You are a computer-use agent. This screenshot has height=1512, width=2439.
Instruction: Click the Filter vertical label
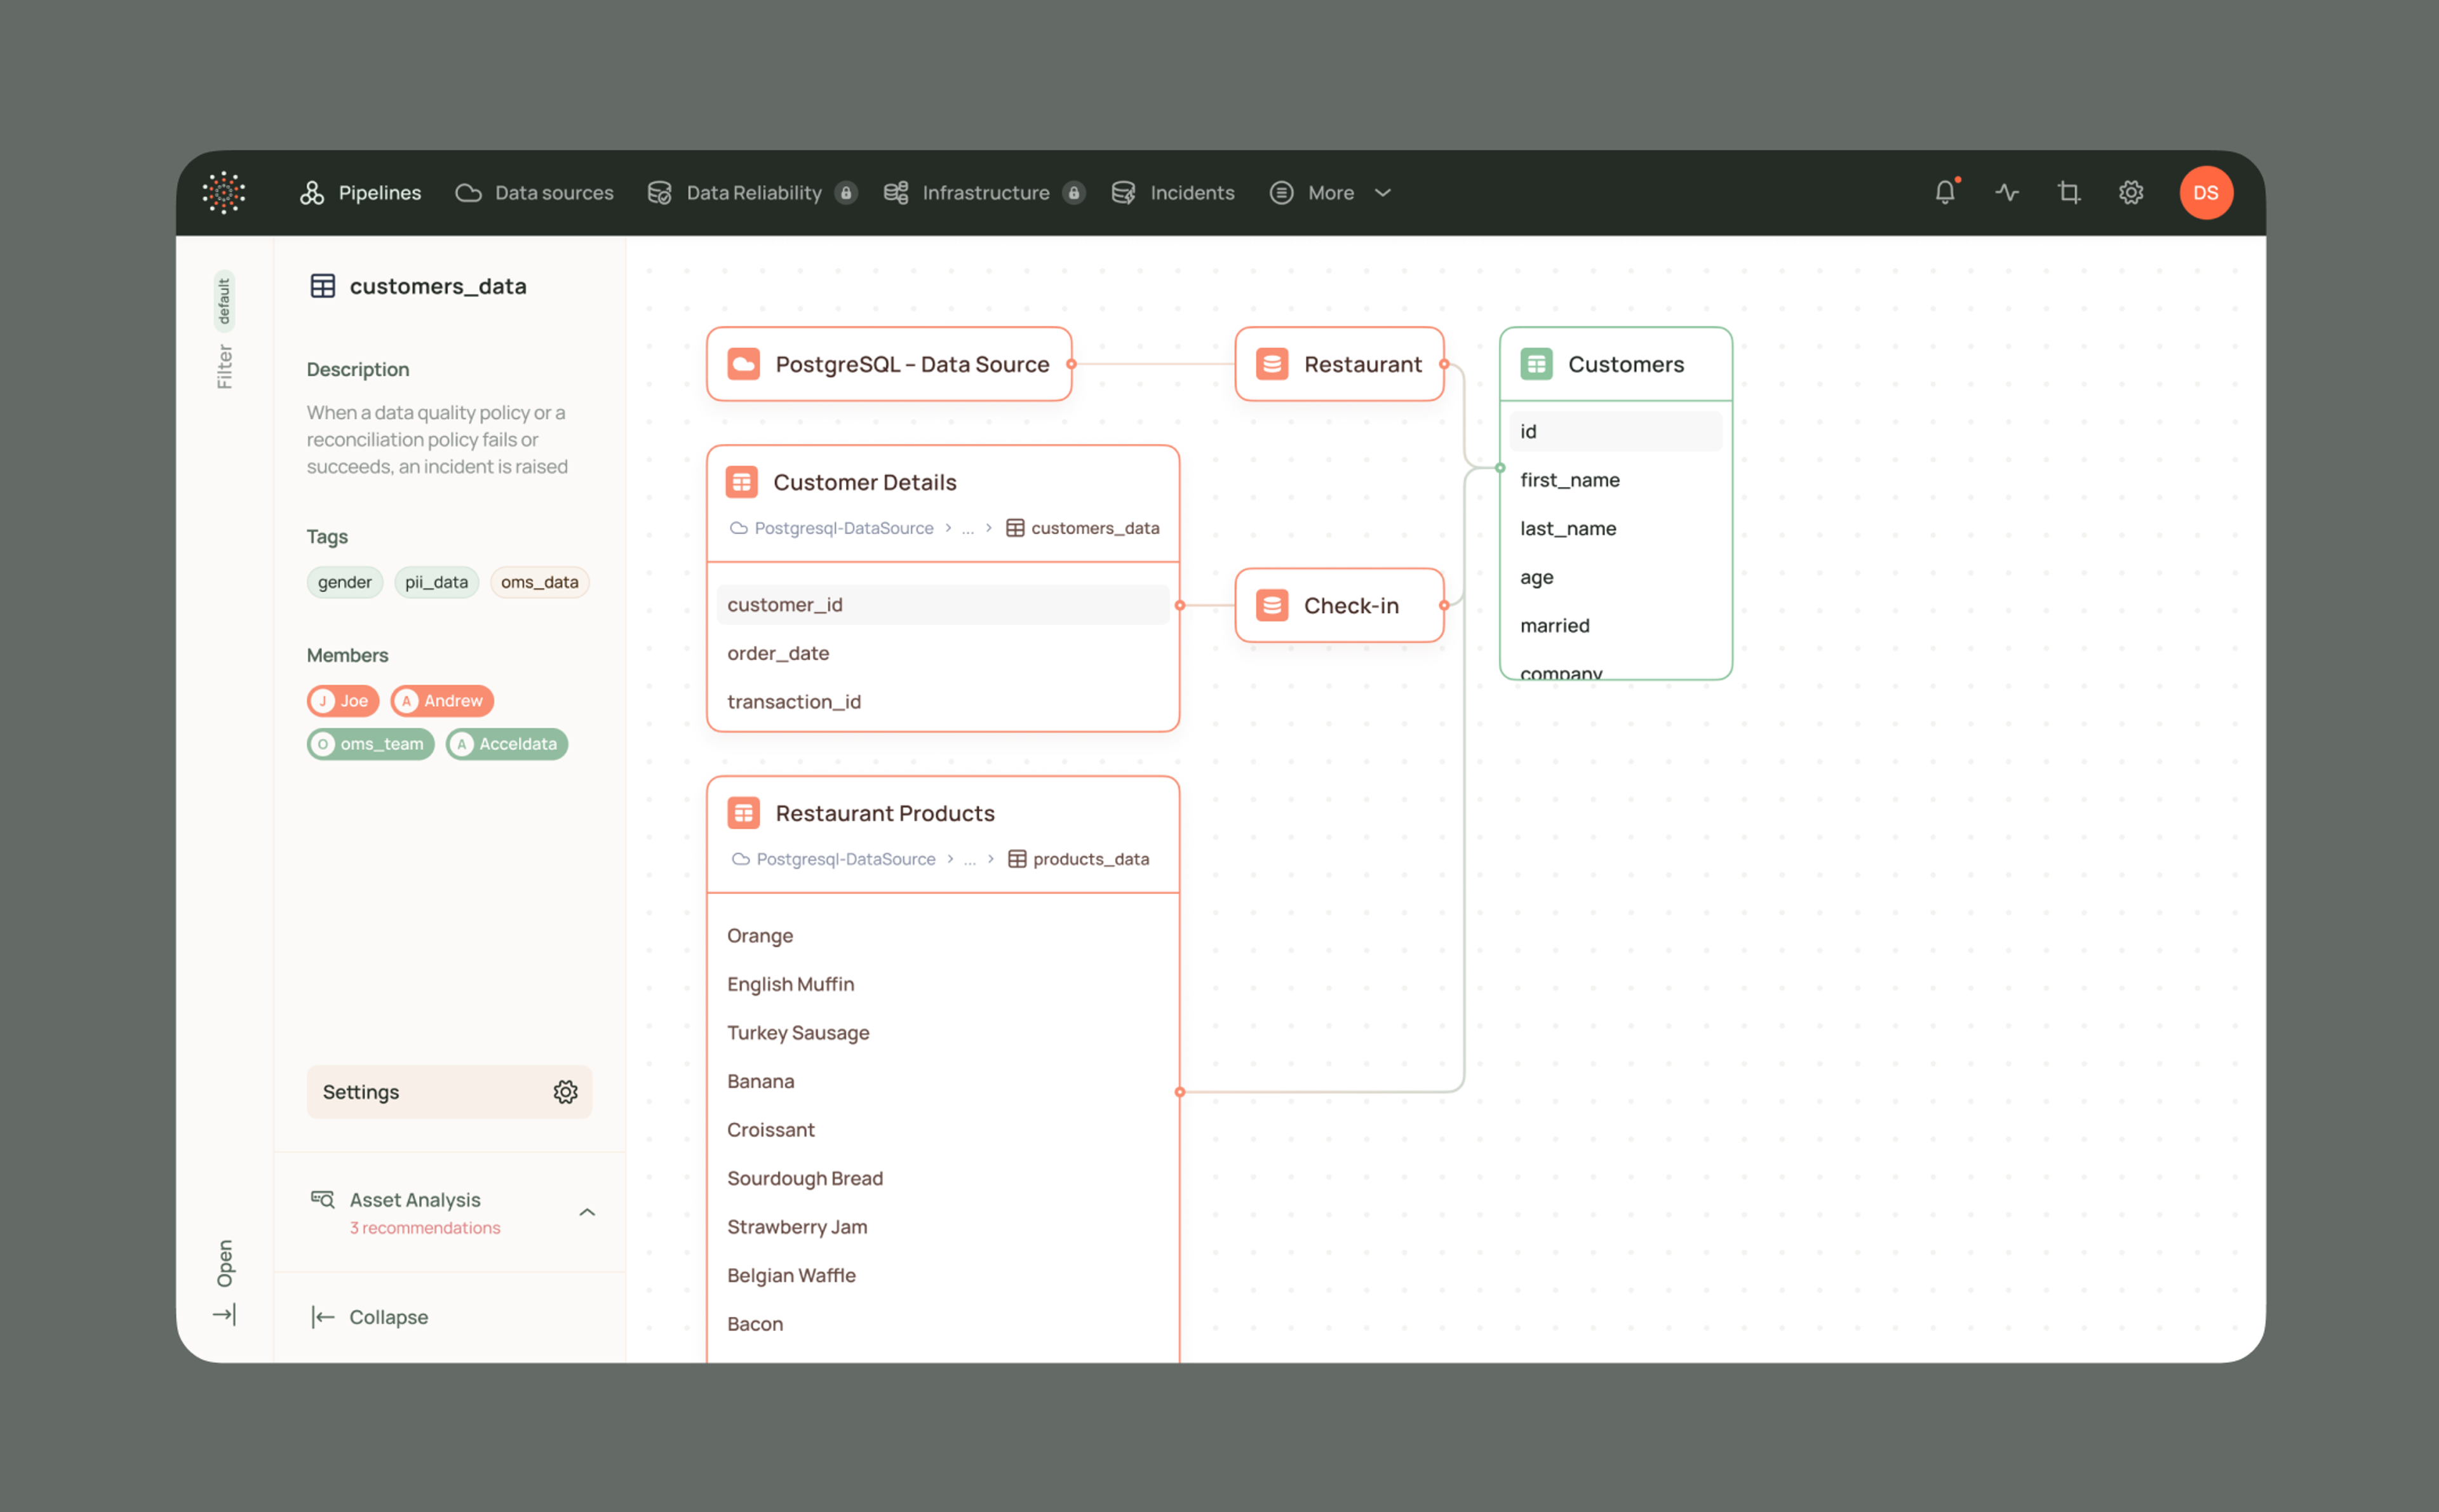(224, 367)
